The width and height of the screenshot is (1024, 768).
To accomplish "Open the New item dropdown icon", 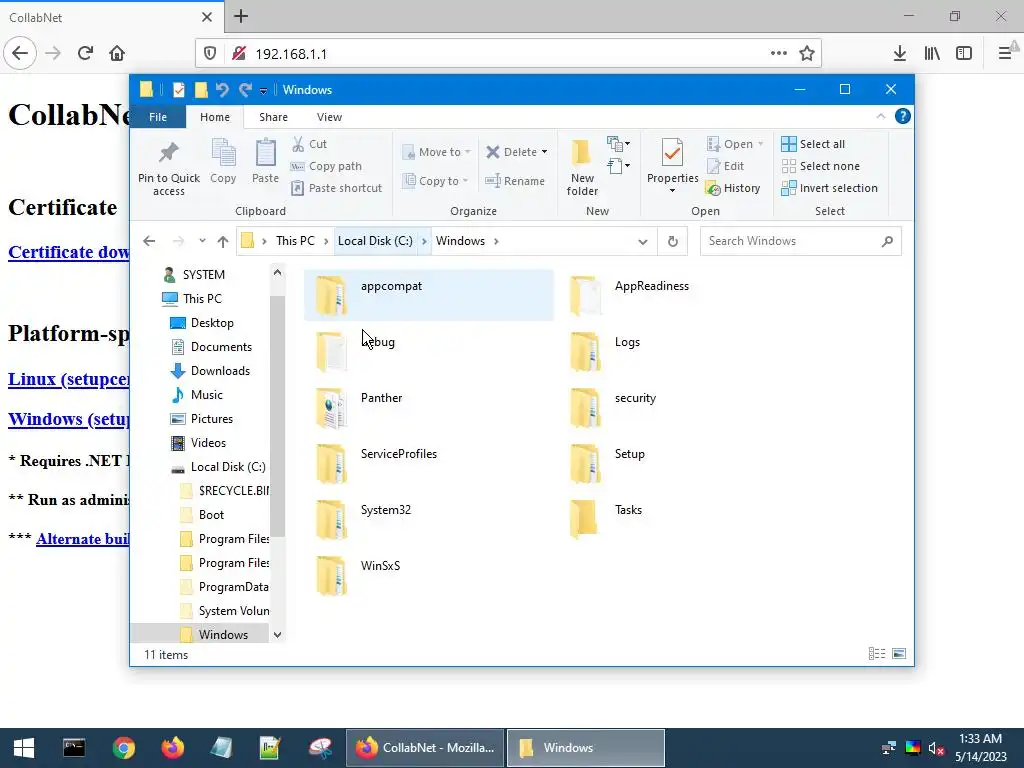I will 618,144.
